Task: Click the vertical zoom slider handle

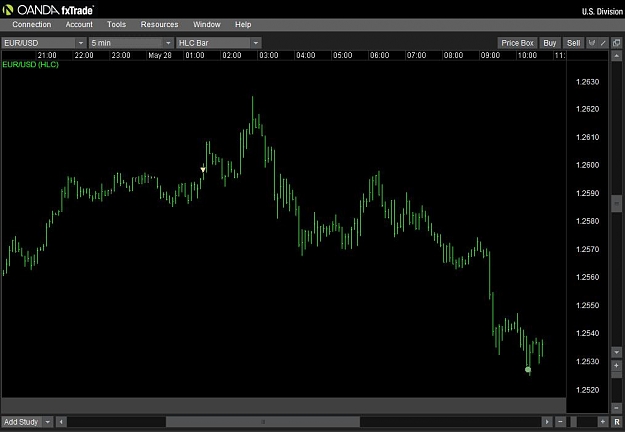Action: point(617,375)
